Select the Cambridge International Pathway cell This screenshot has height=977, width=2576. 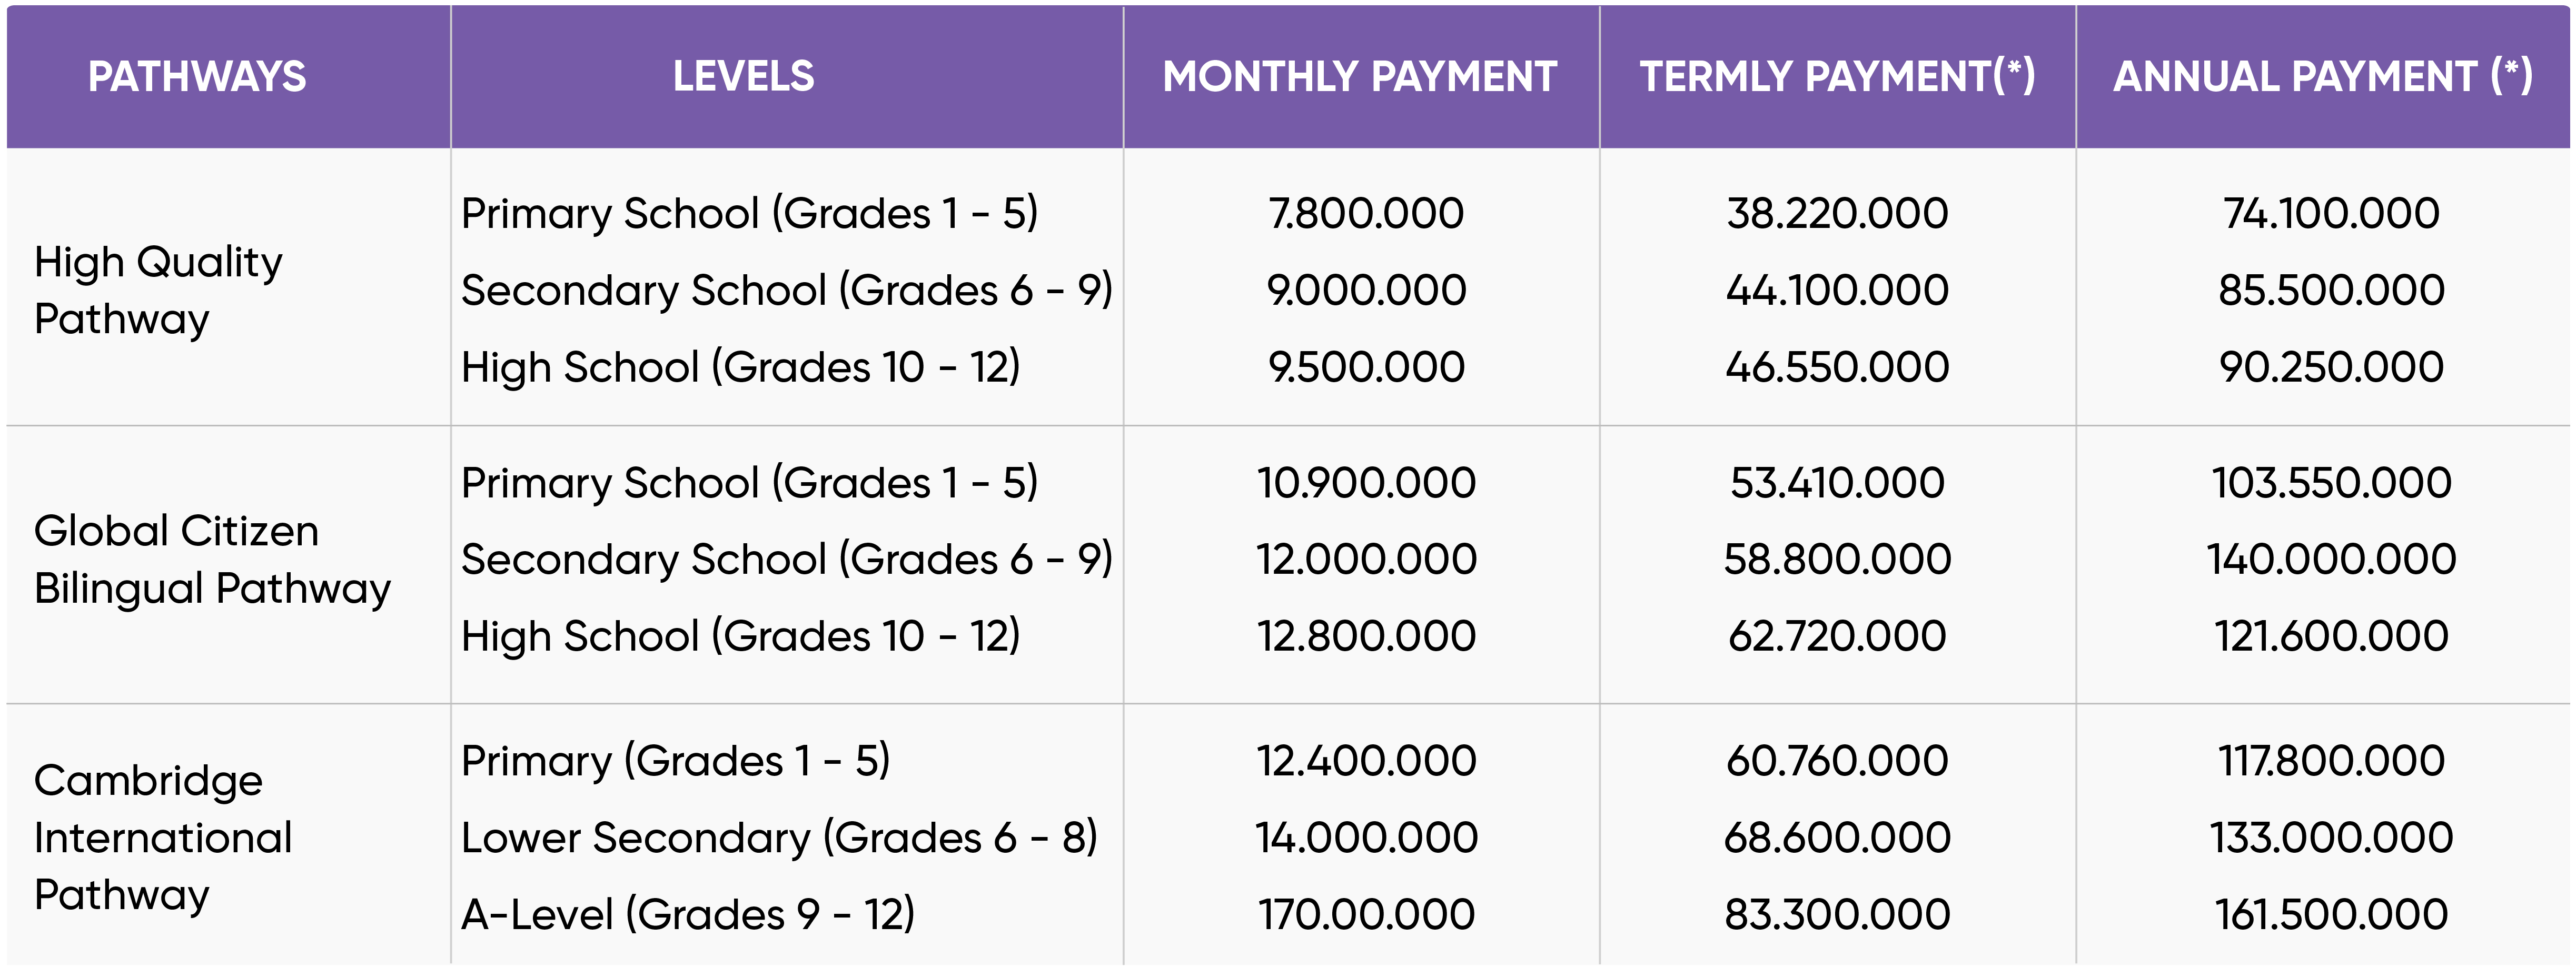tap(163, 837)
